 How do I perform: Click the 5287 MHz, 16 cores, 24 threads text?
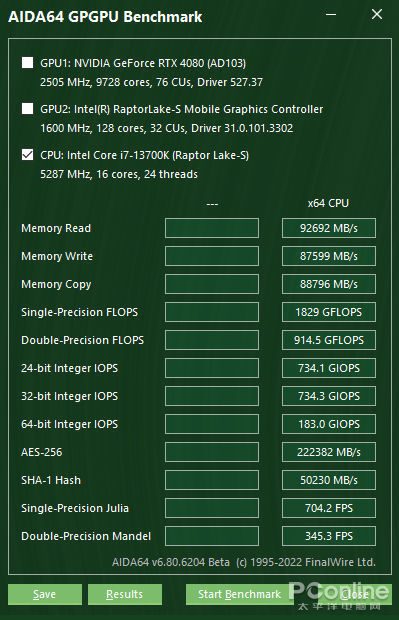click(119, 174)
